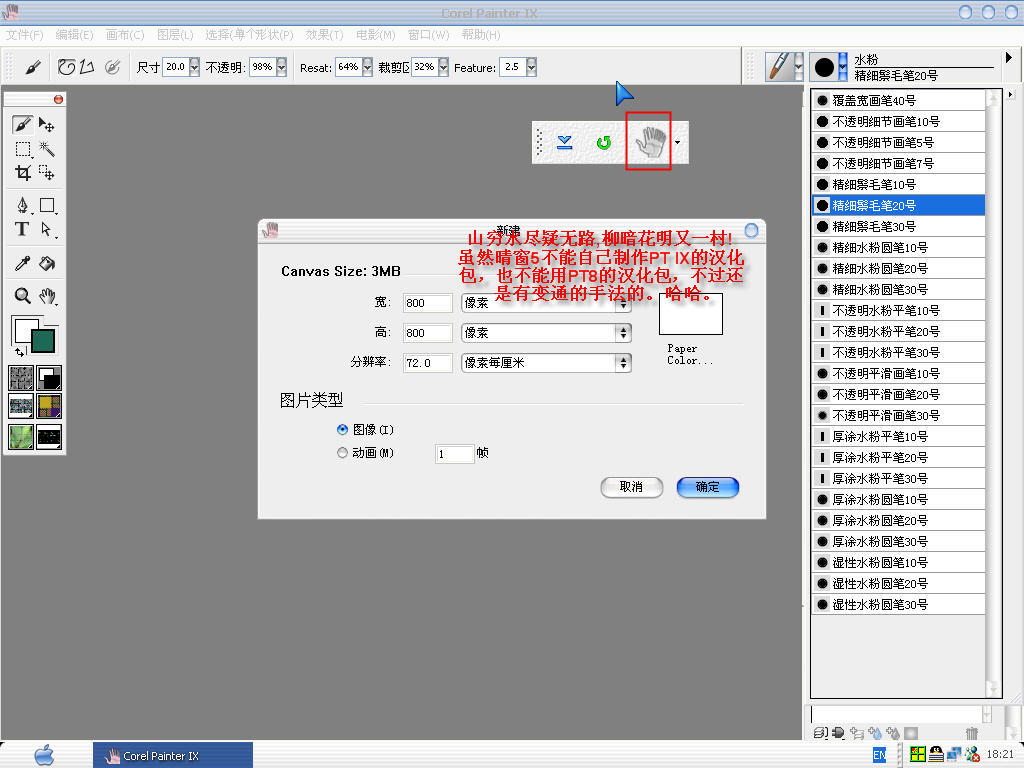This screenshot has width=1024, height=768.
Task: Select the Shape Selection arrow tool
Action: pos(46,229)
